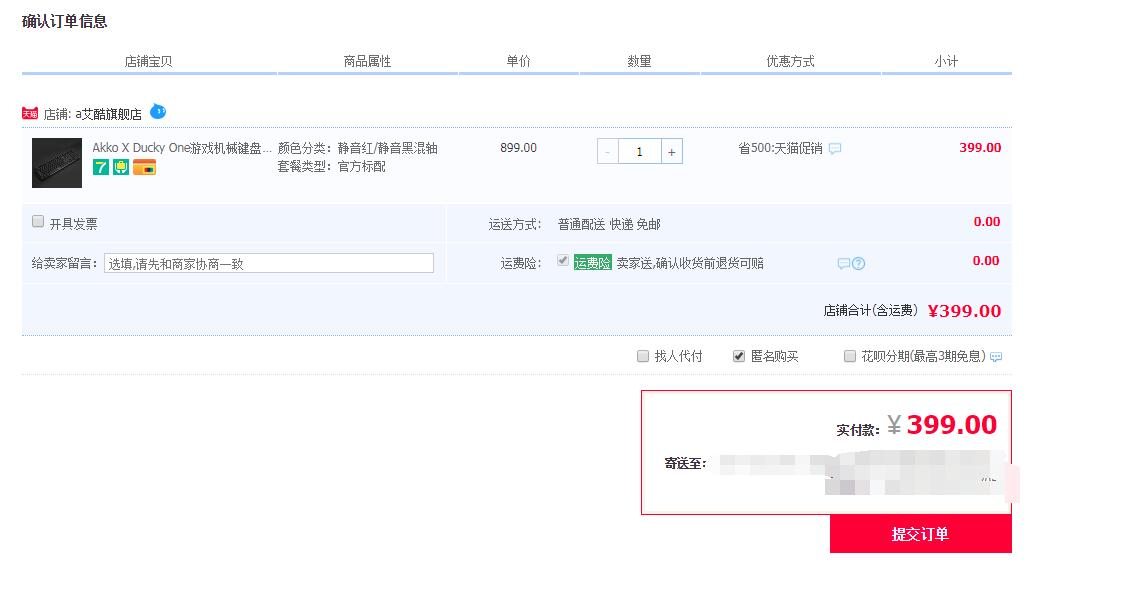Viewport: 1141px width, 604px height.
Task: Open the Akko keyboard product thumbnail
Action: (x=57, y=163)
